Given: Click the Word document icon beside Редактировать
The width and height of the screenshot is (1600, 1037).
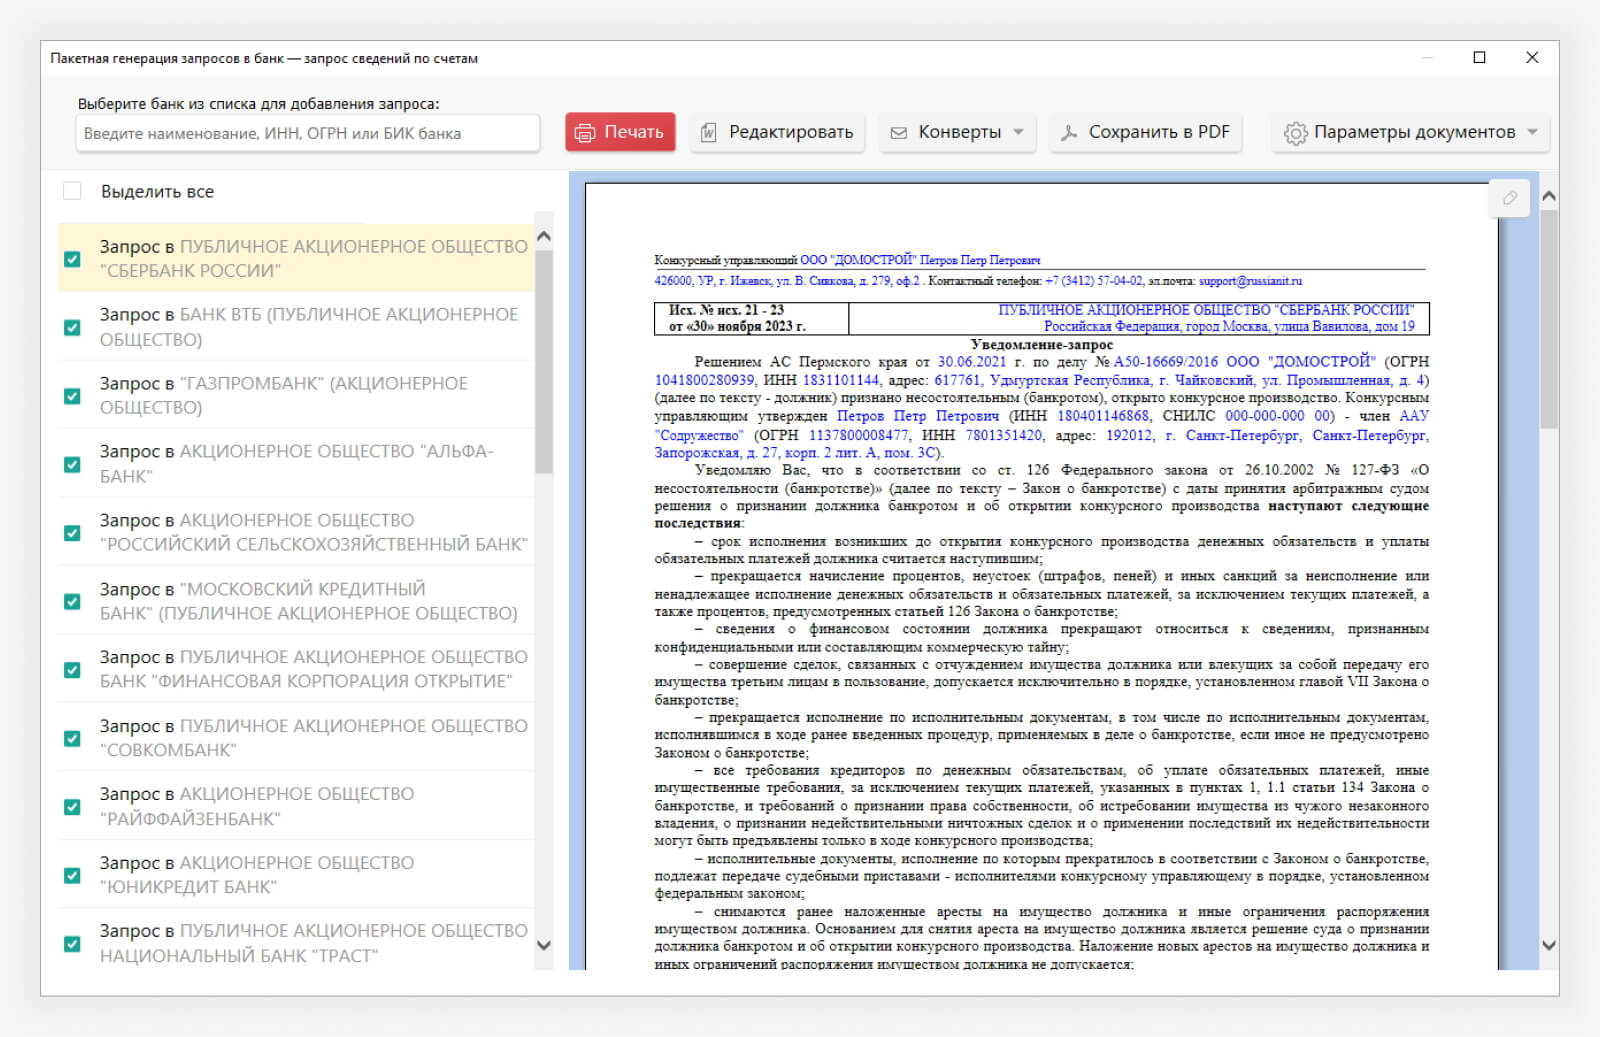Looking at the screenshot, I should (708, 132).
